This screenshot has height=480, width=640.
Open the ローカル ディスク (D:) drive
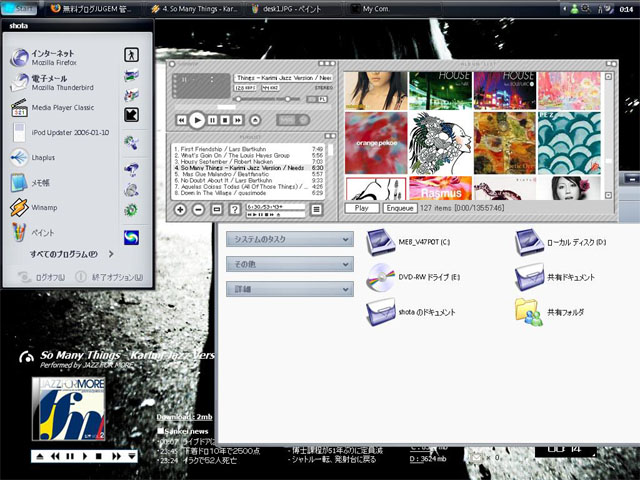point(560,242)
